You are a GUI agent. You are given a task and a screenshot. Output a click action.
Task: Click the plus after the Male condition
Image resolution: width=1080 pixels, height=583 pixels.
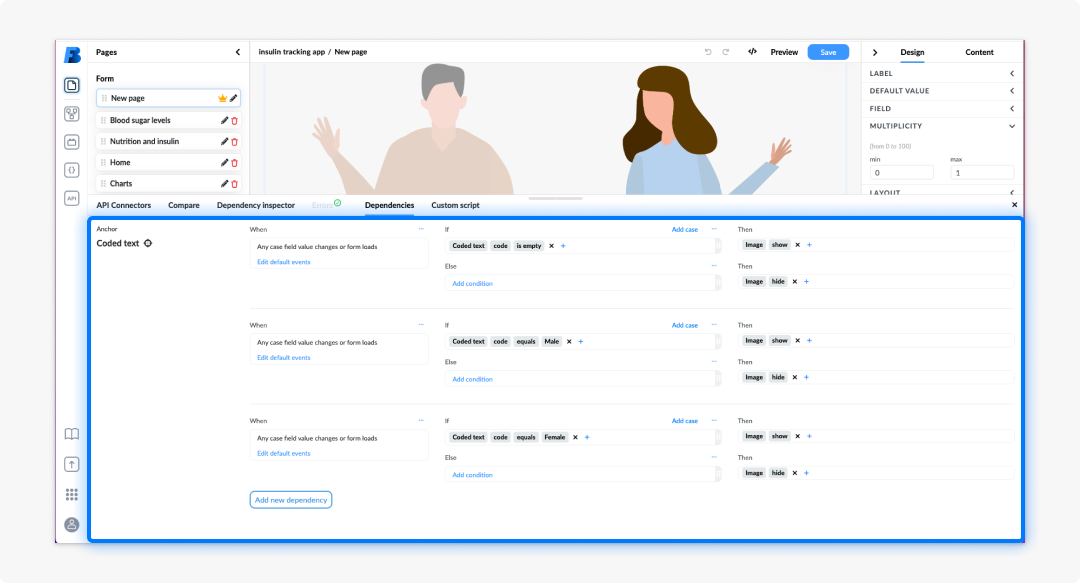point(581,342)
